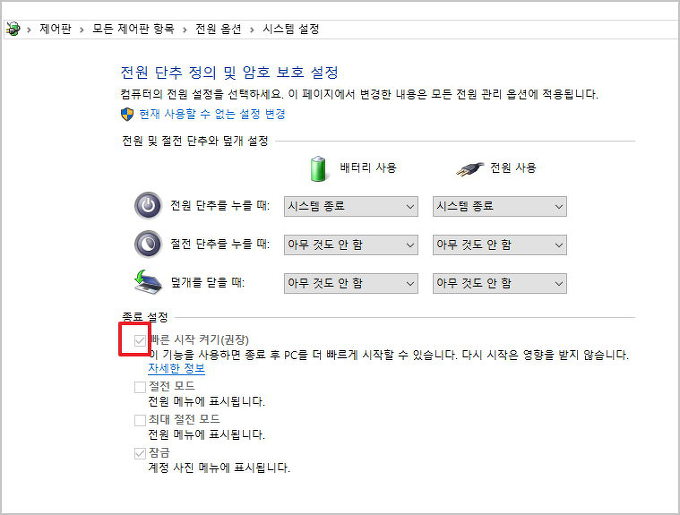
Task: Open plugged-in sleep button action dropdown
Action: pos(499,245)
